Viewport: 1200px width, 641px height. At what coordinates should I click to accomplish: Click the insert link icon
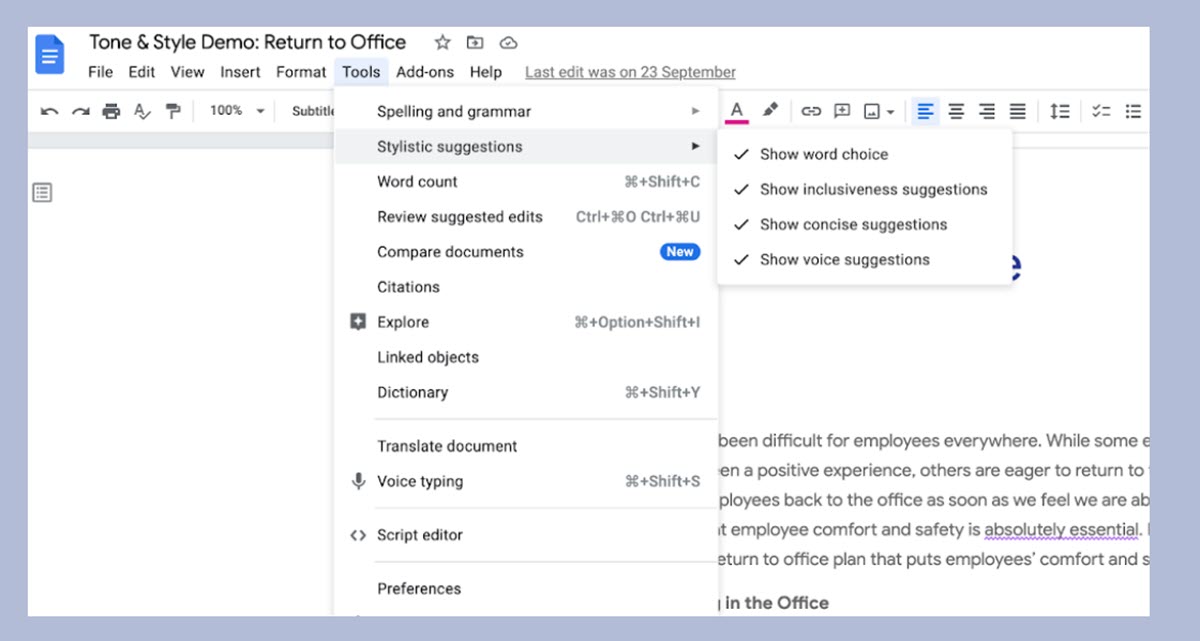click(811, 111)
